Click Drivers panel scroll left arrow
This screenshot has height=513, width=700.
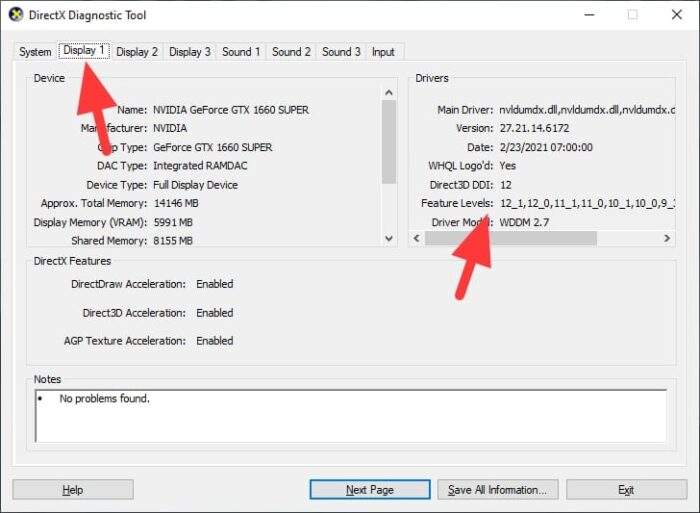(x=417, y=238)
